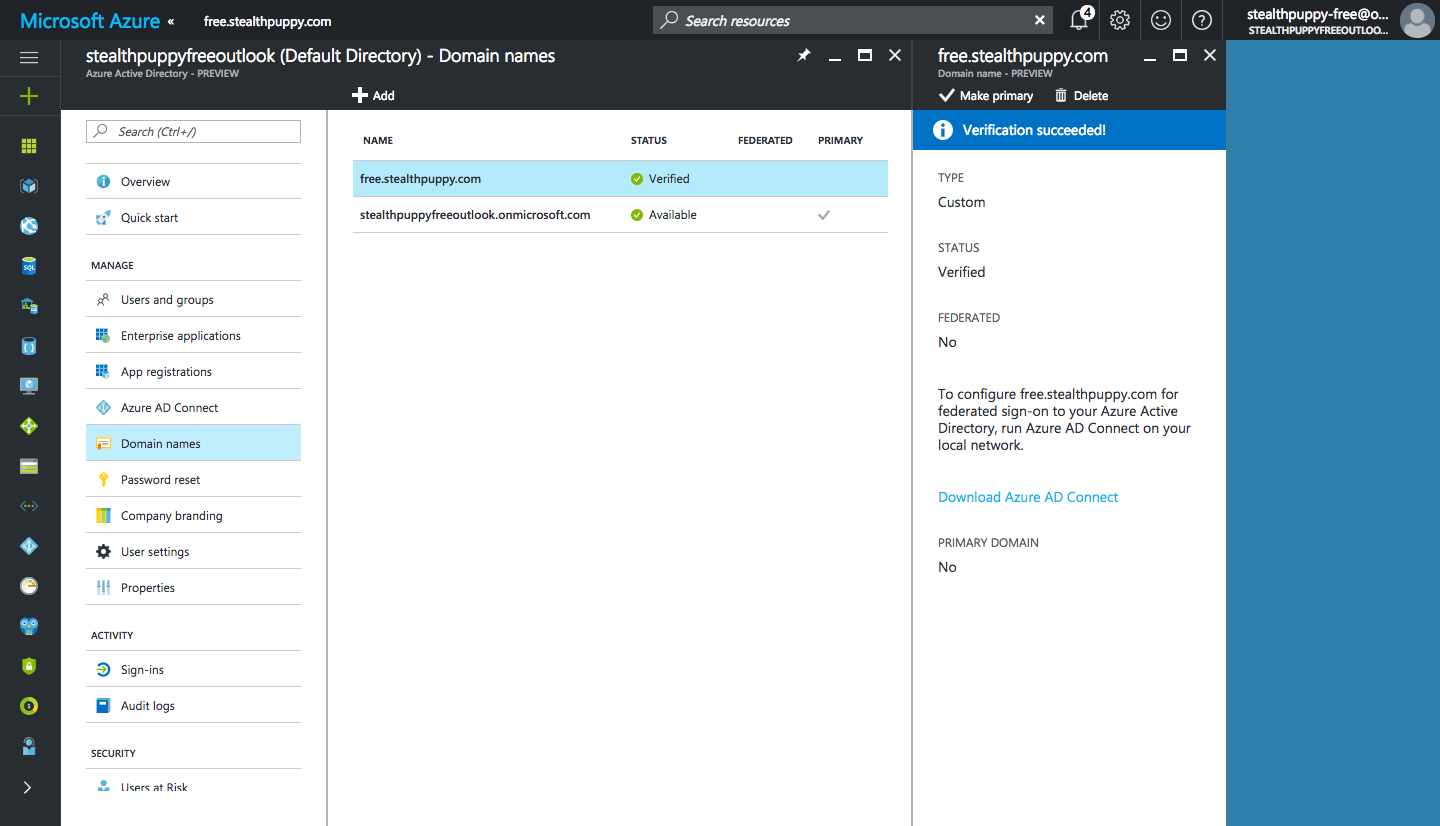Collapse breadcrumb chevrons next to Microsoft Azure
The image size is (1440, 826).
click(170, 21)
